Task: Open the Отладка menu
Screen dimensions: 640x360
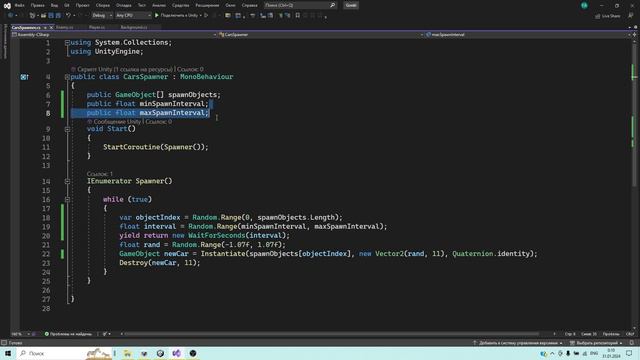Action: pyautogui.click(x=123, y=5)
